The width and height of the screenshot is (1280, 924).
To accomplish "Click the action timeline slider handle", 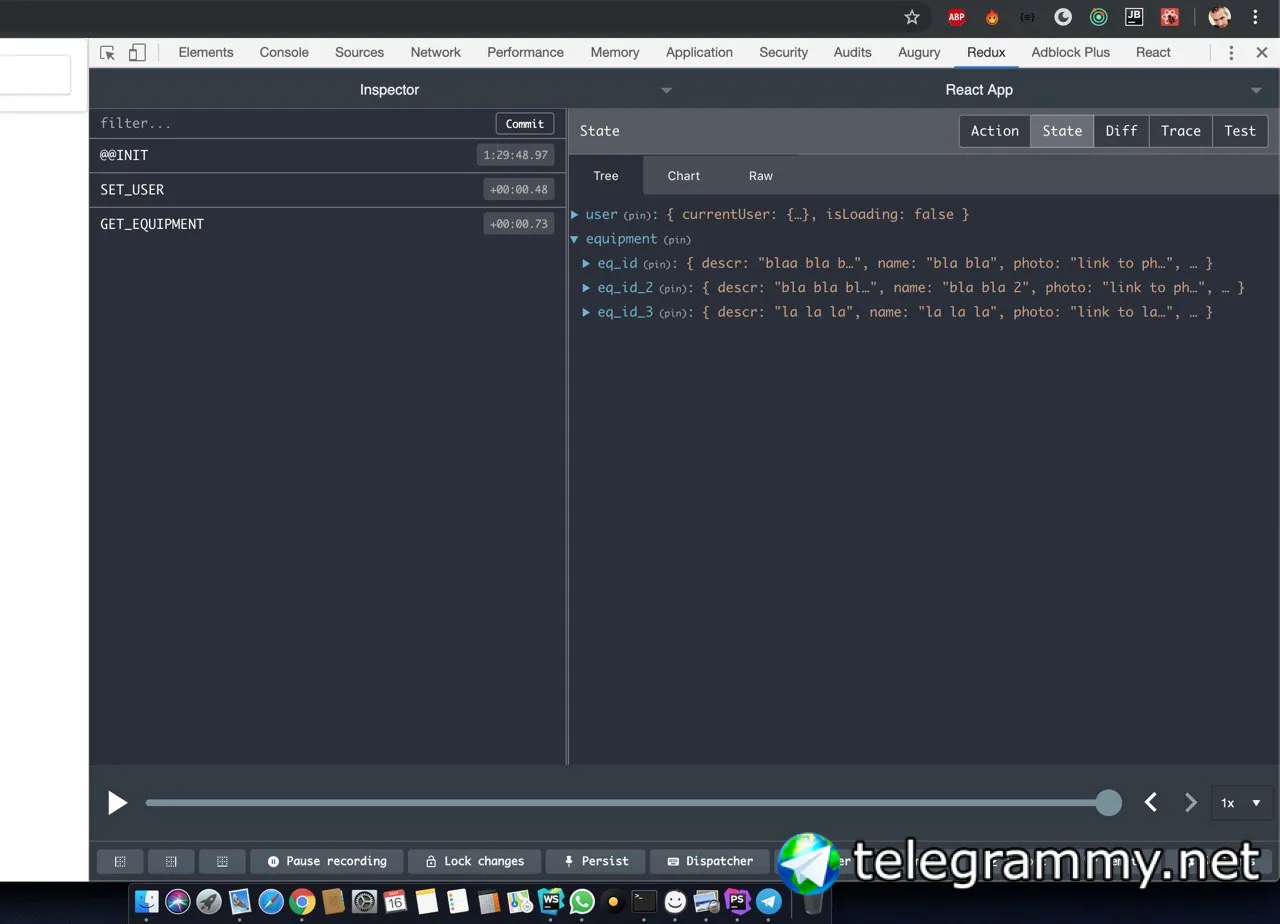I will pyautogui.click(x=1108, y=802).
